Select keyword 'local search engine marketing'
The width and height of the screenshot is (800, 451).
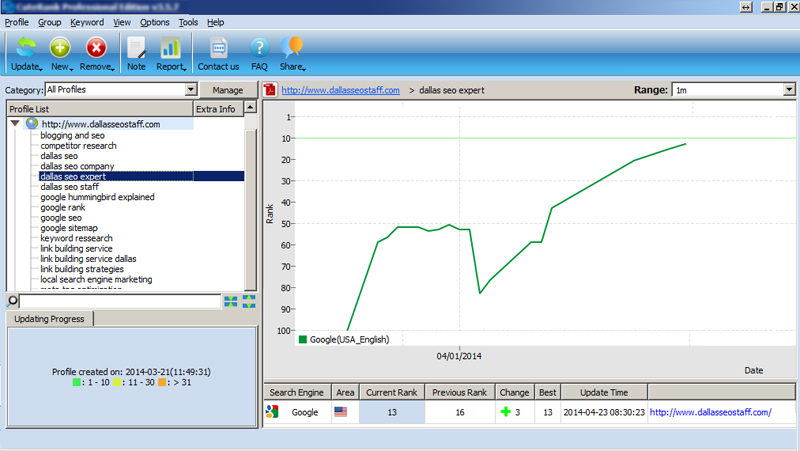[96, 279]
